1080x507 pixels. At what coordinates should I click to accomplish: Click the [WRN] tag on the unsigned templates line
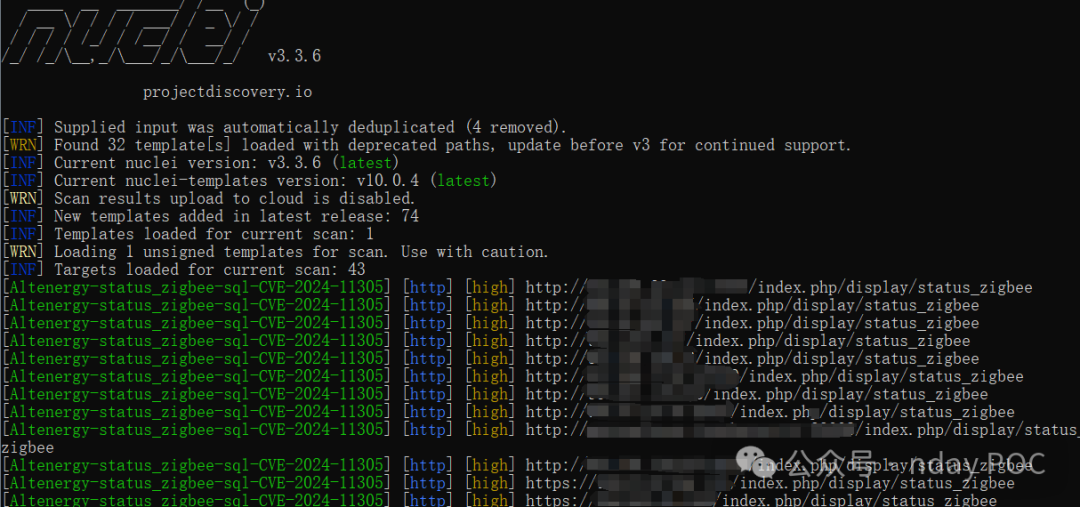(24, 252)
